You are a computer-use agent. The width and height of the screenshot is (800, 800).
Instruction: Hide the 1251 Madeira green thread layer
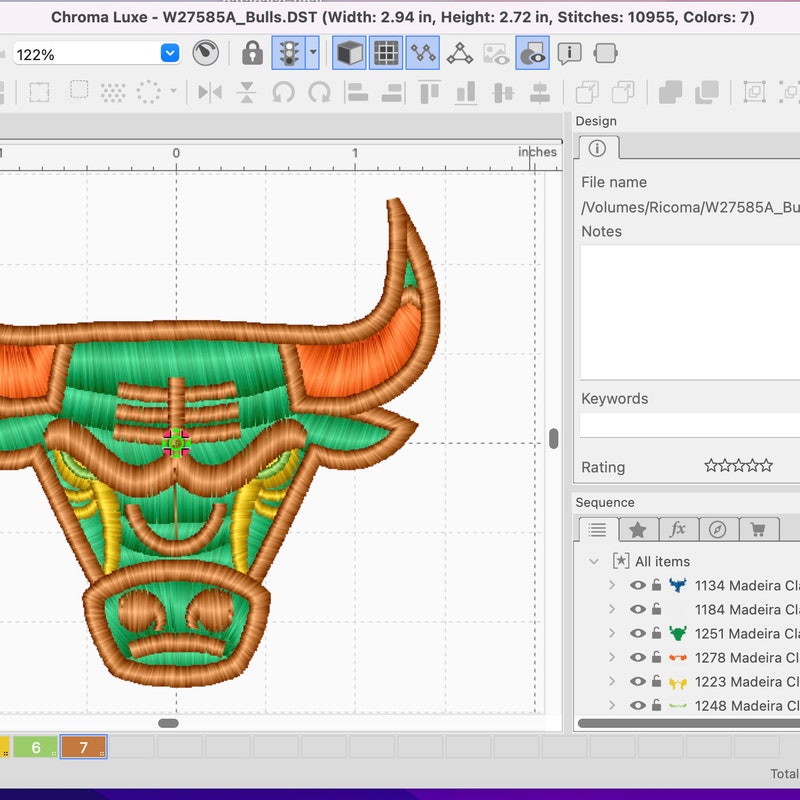(637, 633)
